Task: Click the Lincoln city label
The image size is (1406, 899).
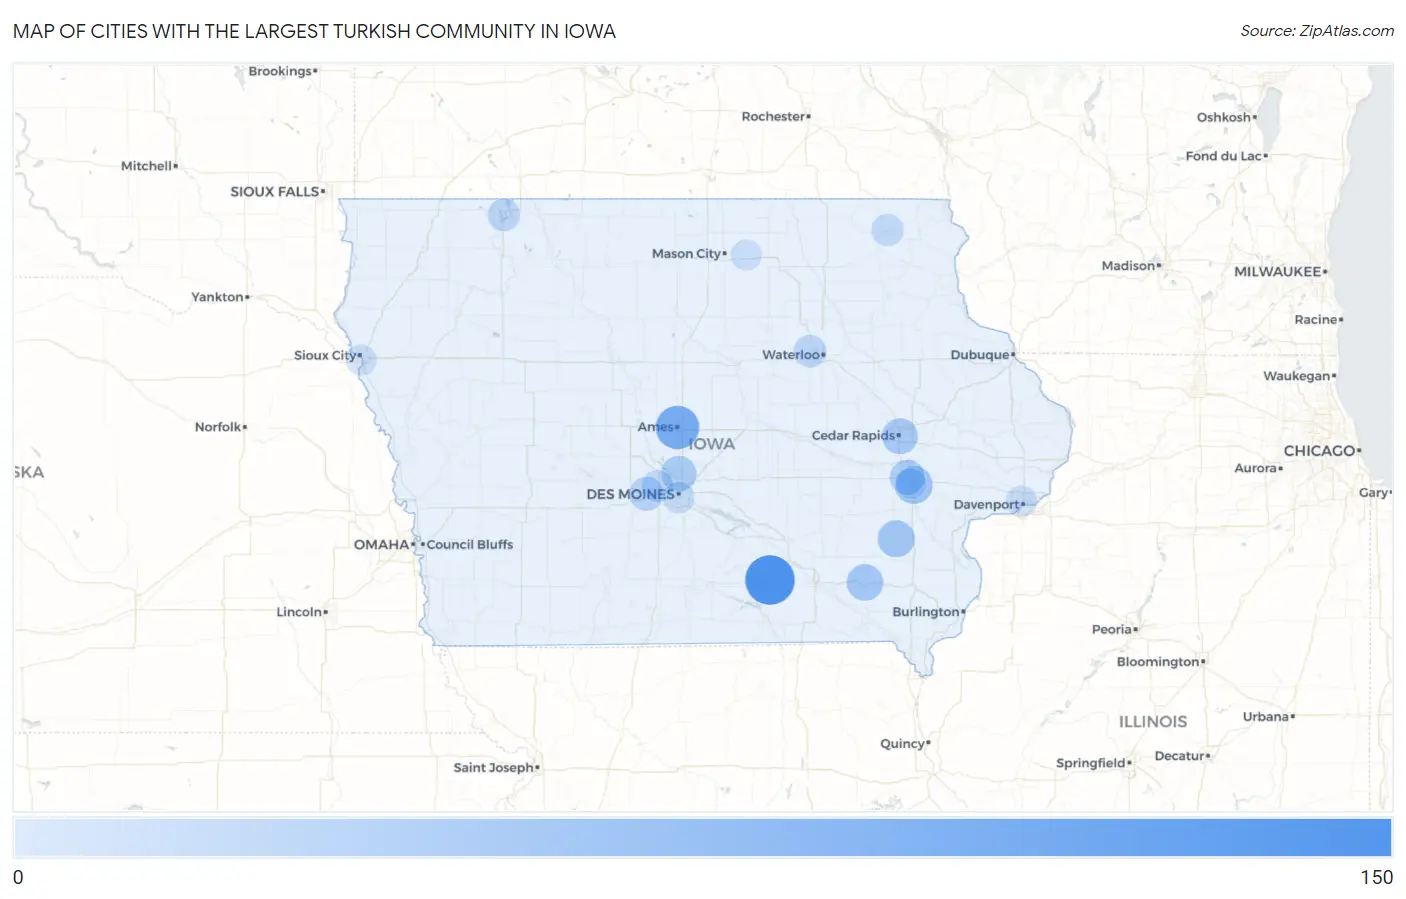Action: tap(300, 612)
